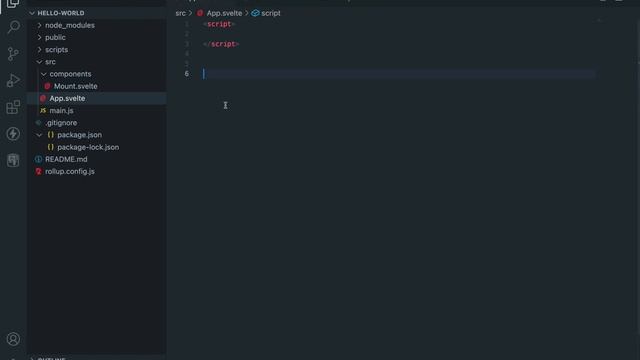
Task: Open package-lock.json file
Action: 88,147
